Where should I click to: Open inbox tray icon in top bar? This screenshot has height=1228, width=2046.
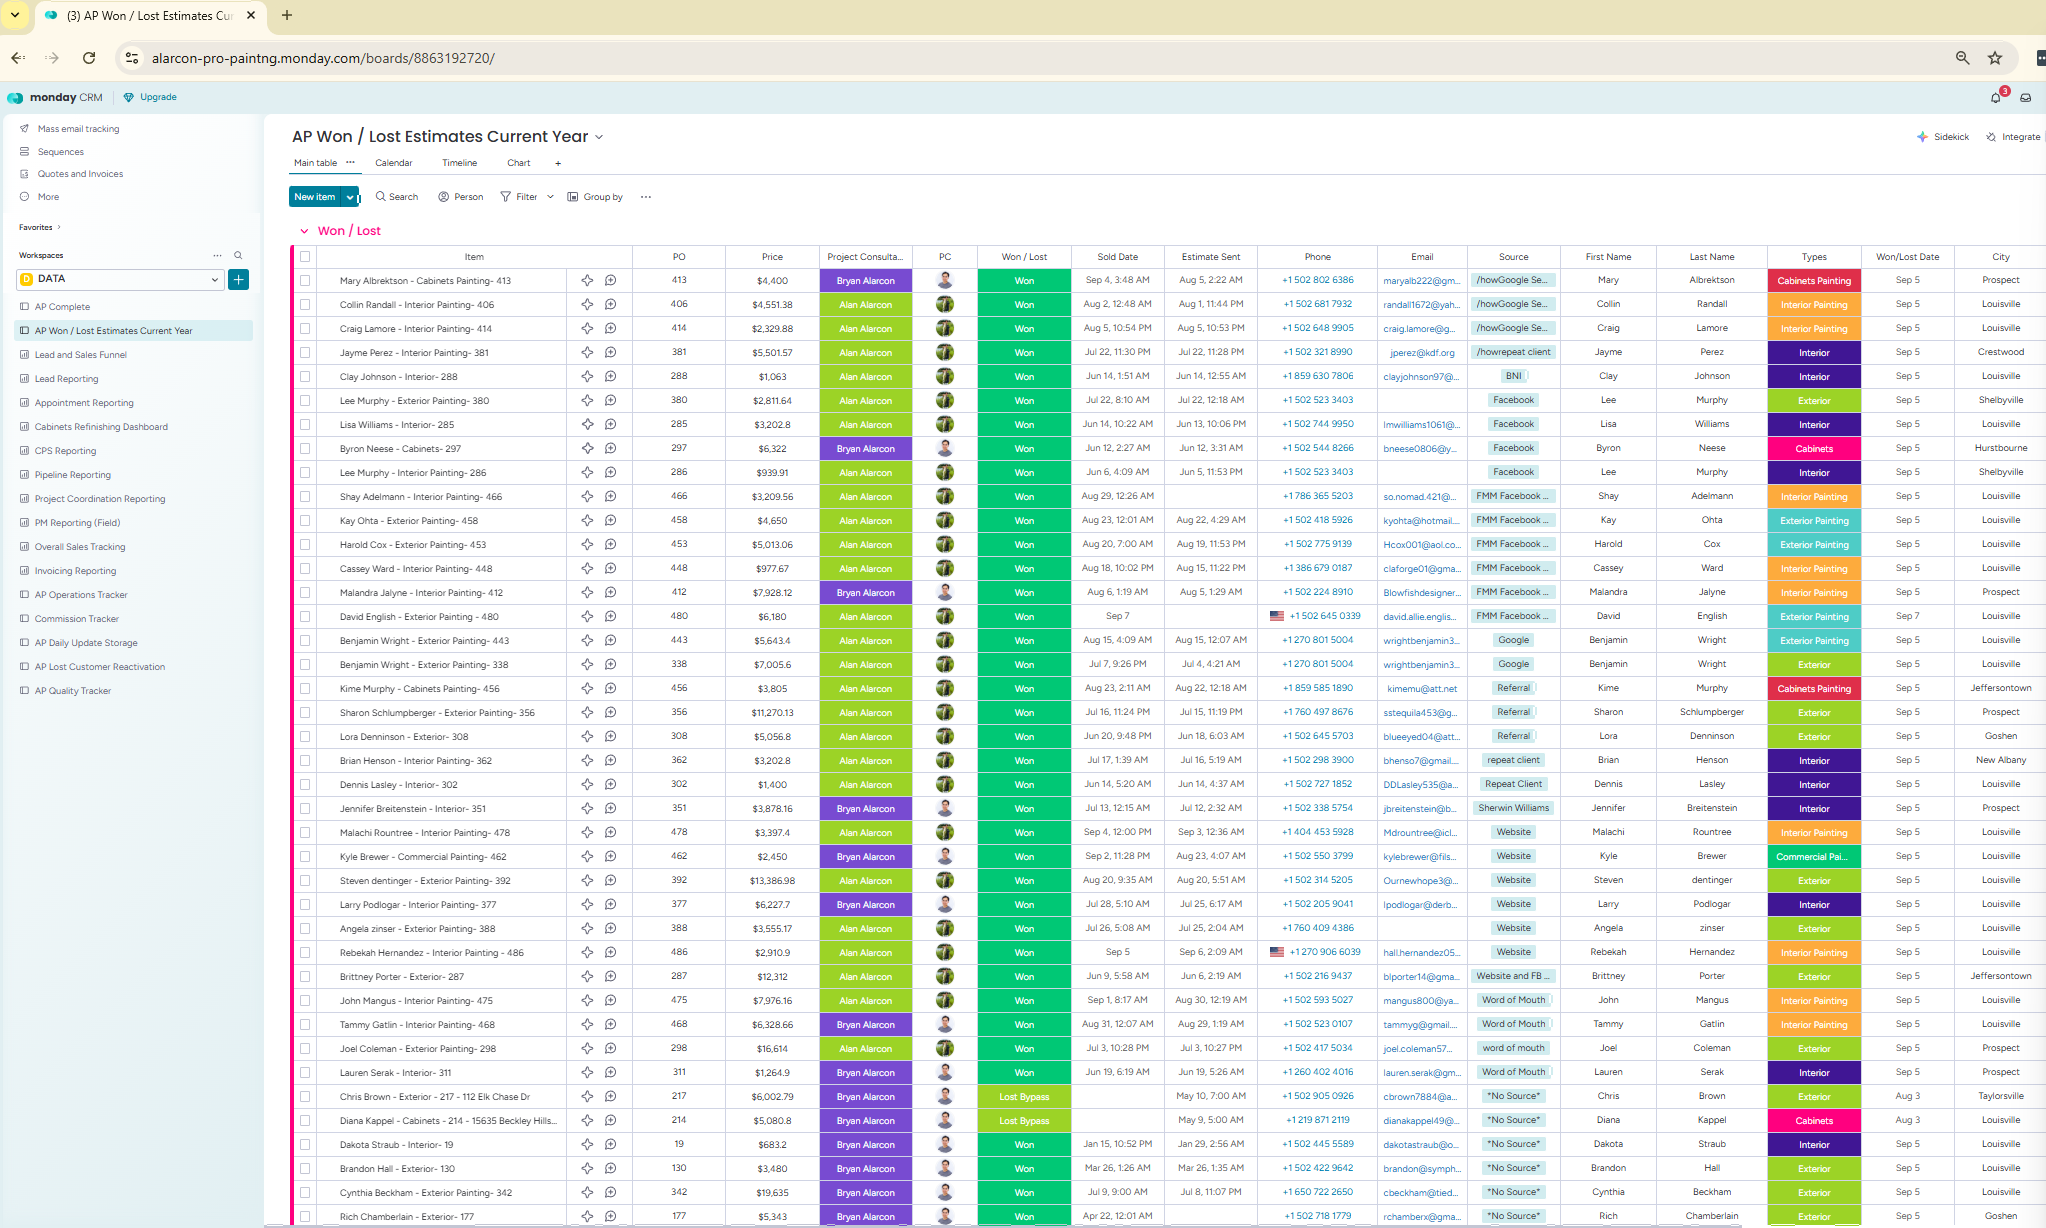point(2025,97)
